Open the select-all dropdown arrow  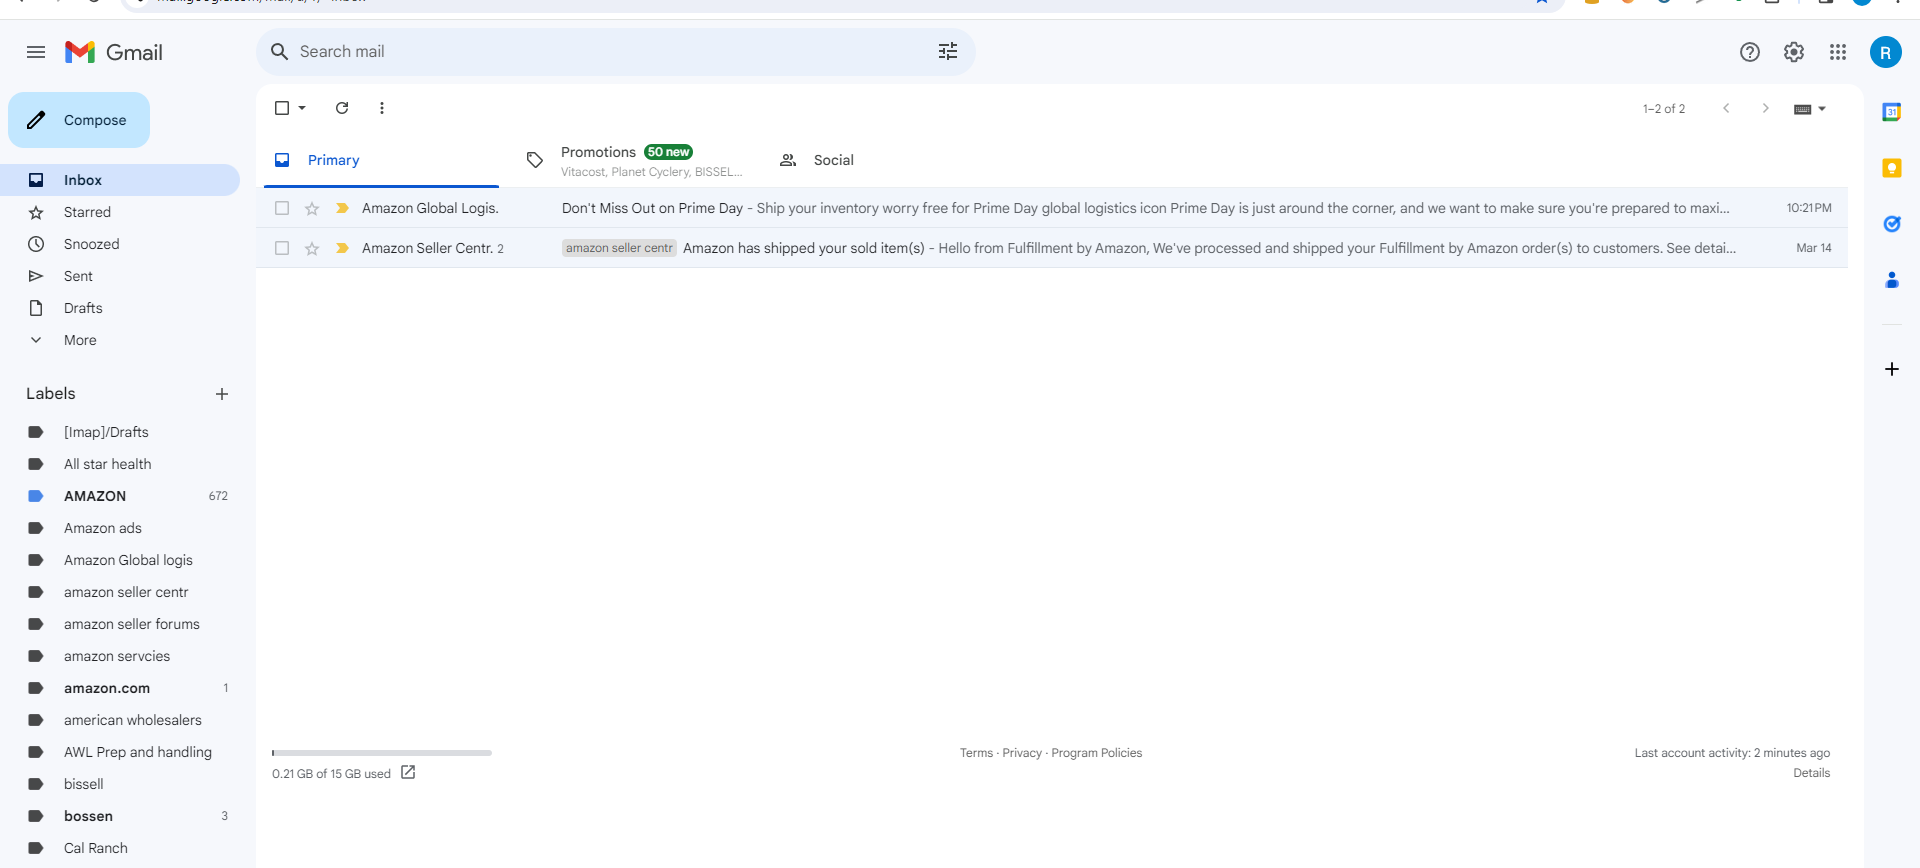pos(302,108)
